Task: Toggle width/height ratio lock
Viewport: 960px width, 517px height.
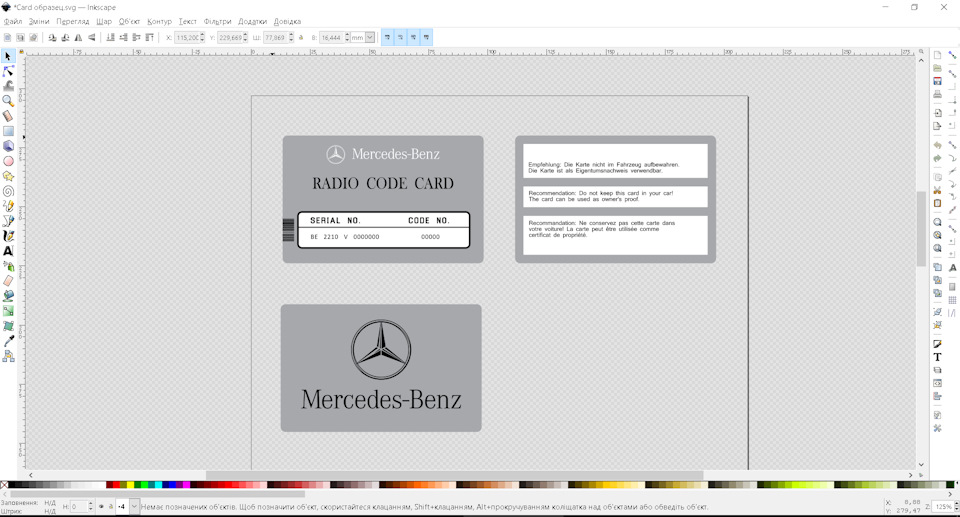Action: [x=301, y=37]
